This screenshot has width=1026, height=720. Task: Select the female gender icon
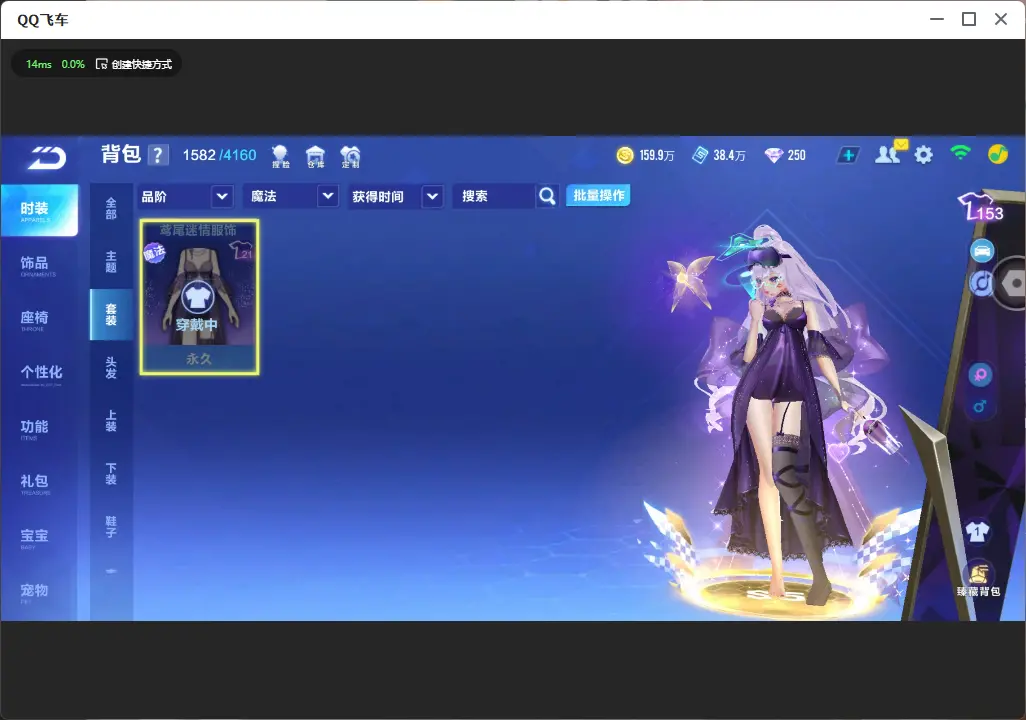pyautogui.click(x=980, y=375)
